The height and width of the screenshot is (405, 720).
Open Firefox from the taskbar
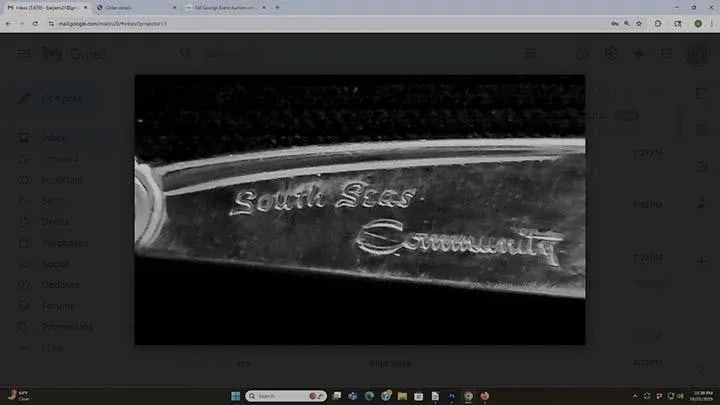485,396
